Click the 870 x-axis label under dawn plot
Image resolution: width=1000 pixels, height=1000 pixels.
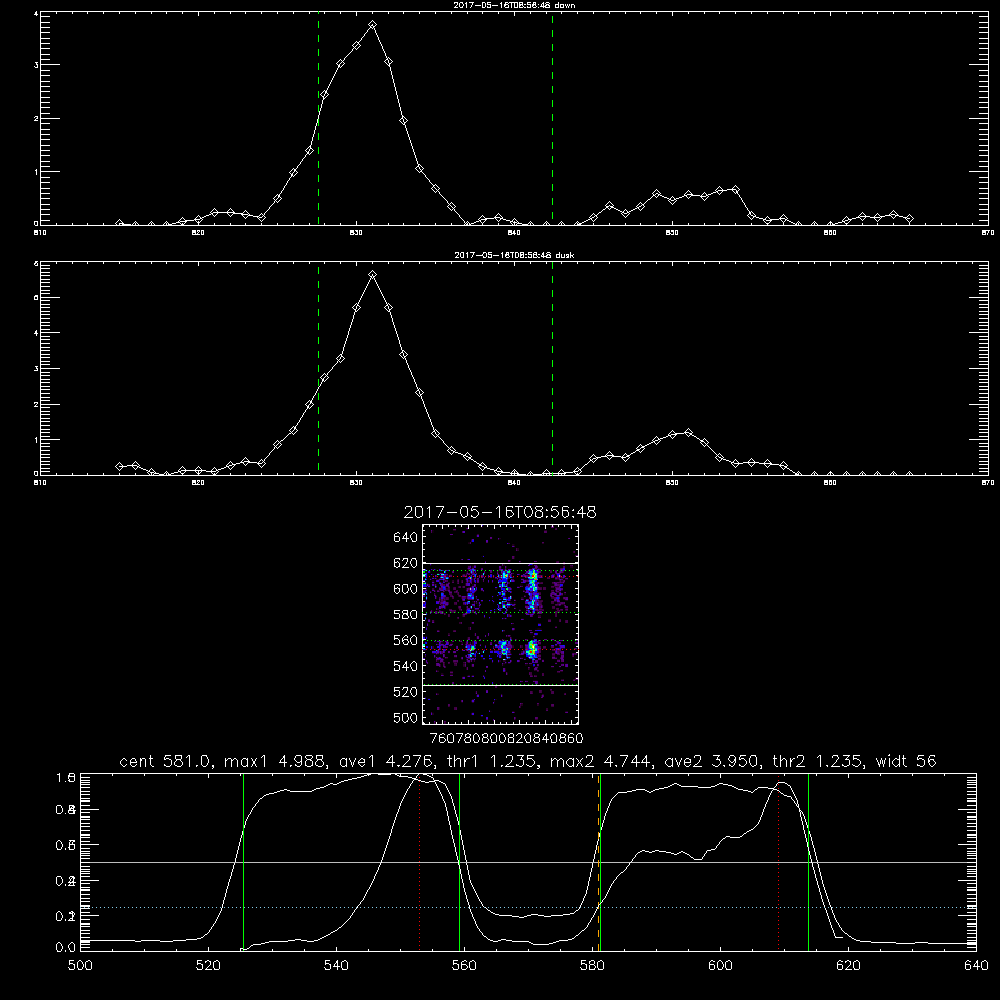[987, 233]
